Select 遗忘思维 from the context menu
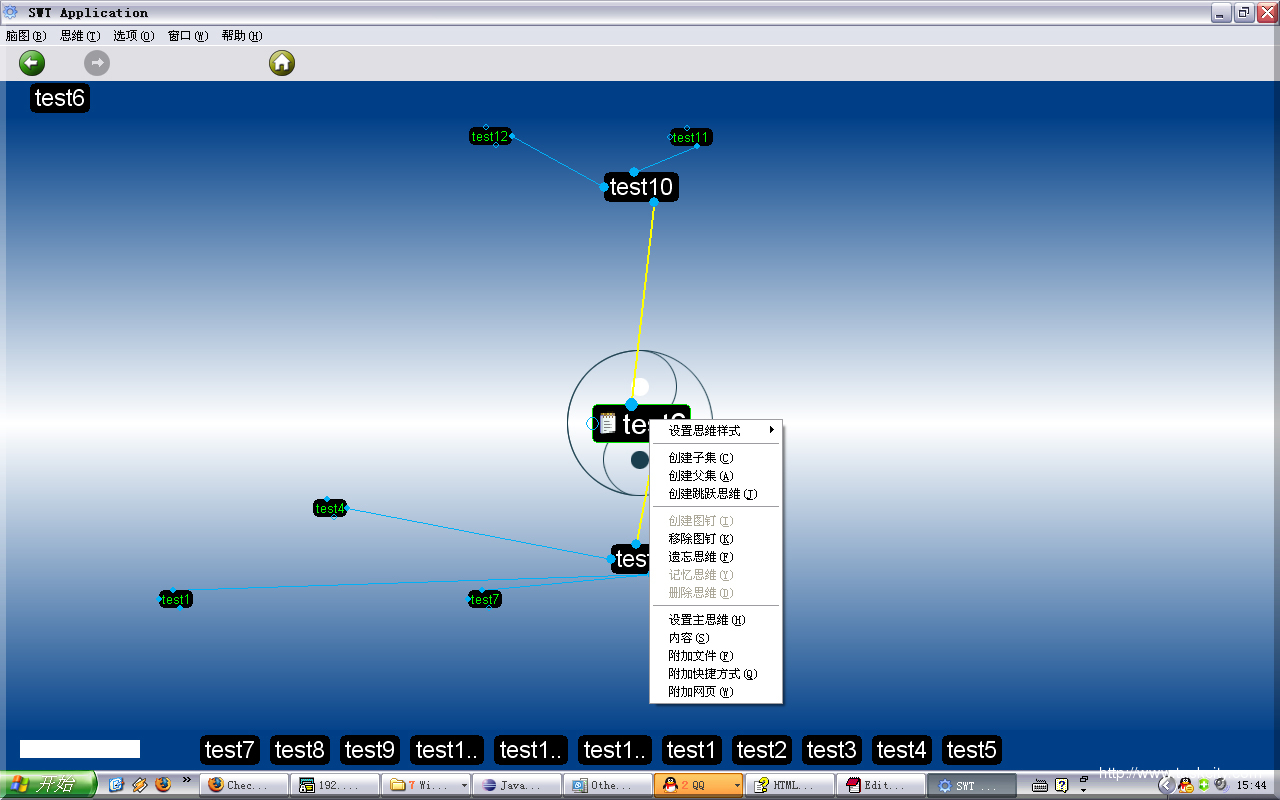Screen dimensions: 1280x800 coord(700,557)
